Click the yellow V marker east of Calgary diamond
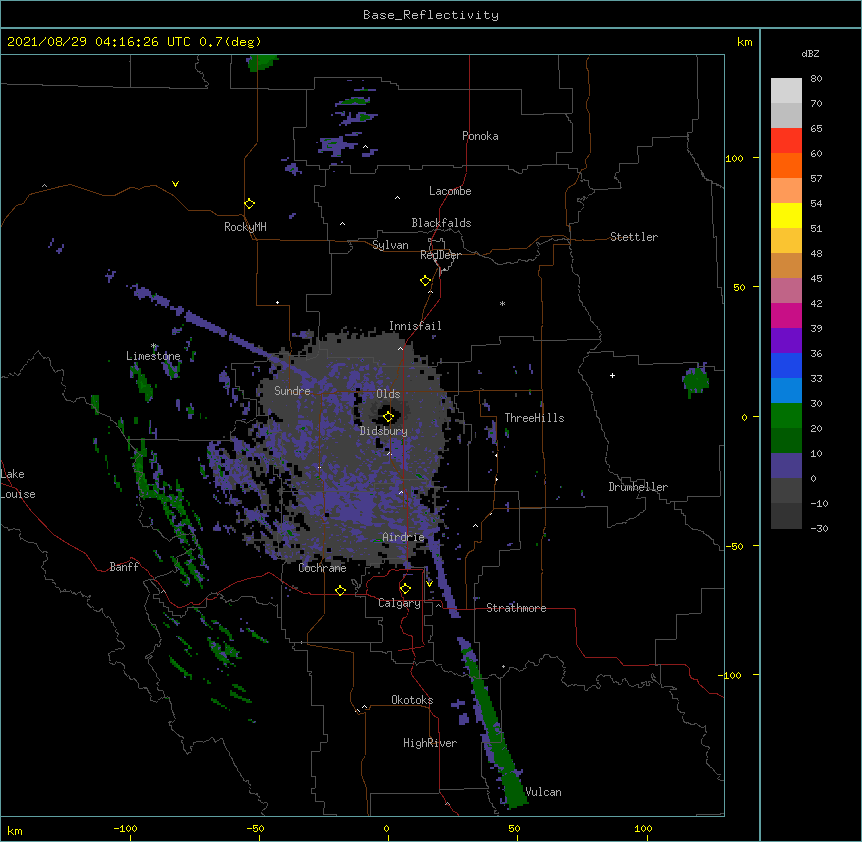Image resolution: width=862 pixels, height=842 pixels. click(x=429, y=584)
